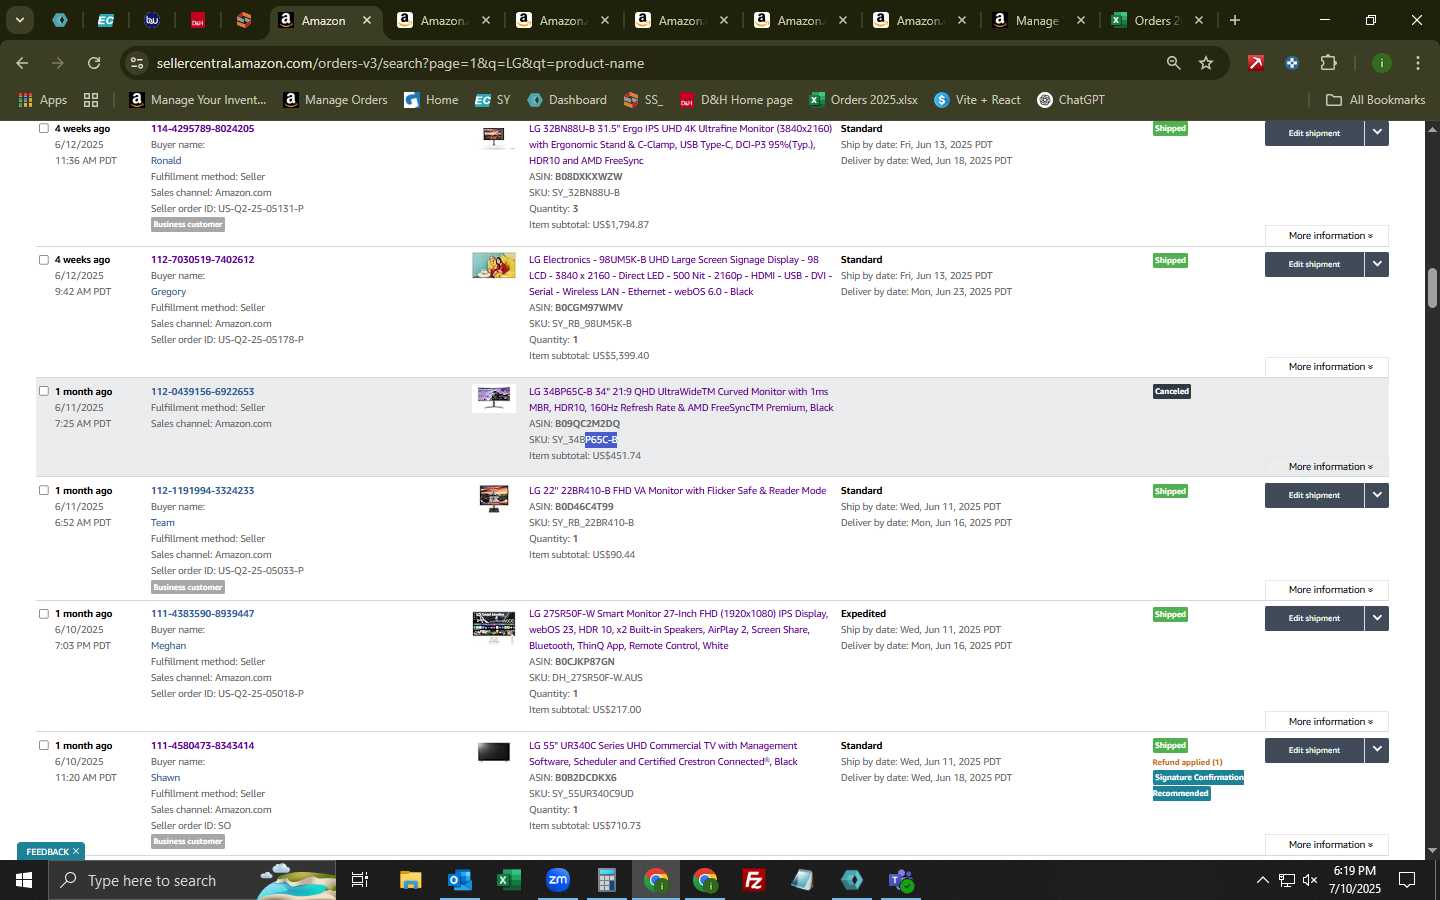Open order ID 111-4580473-8343414 link
This screenshot has height=900, width=1440.
(202, 745)
